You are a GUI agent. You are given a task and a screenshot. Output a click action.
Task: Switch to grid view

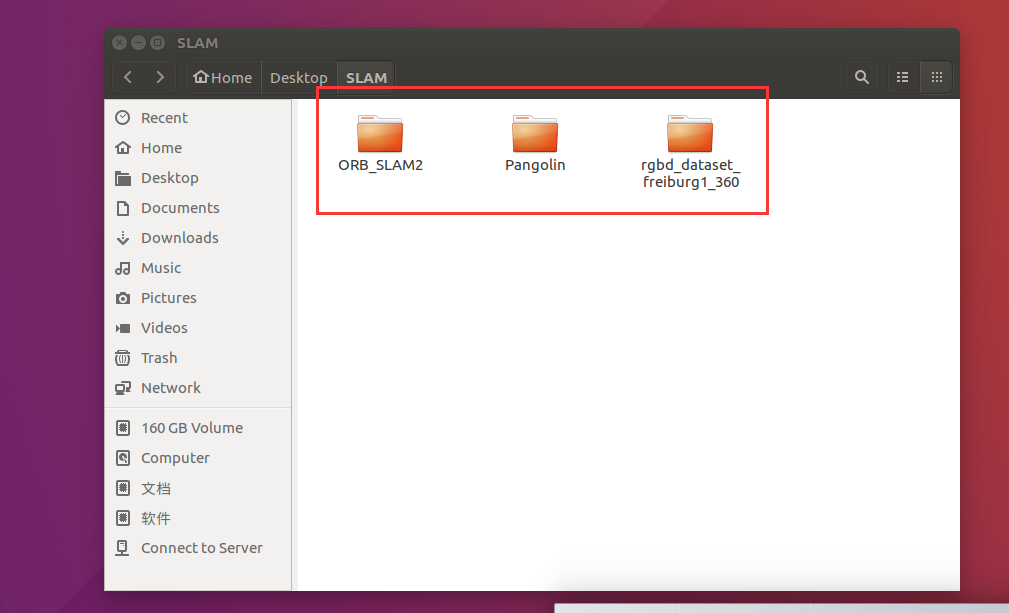[936, 77]
